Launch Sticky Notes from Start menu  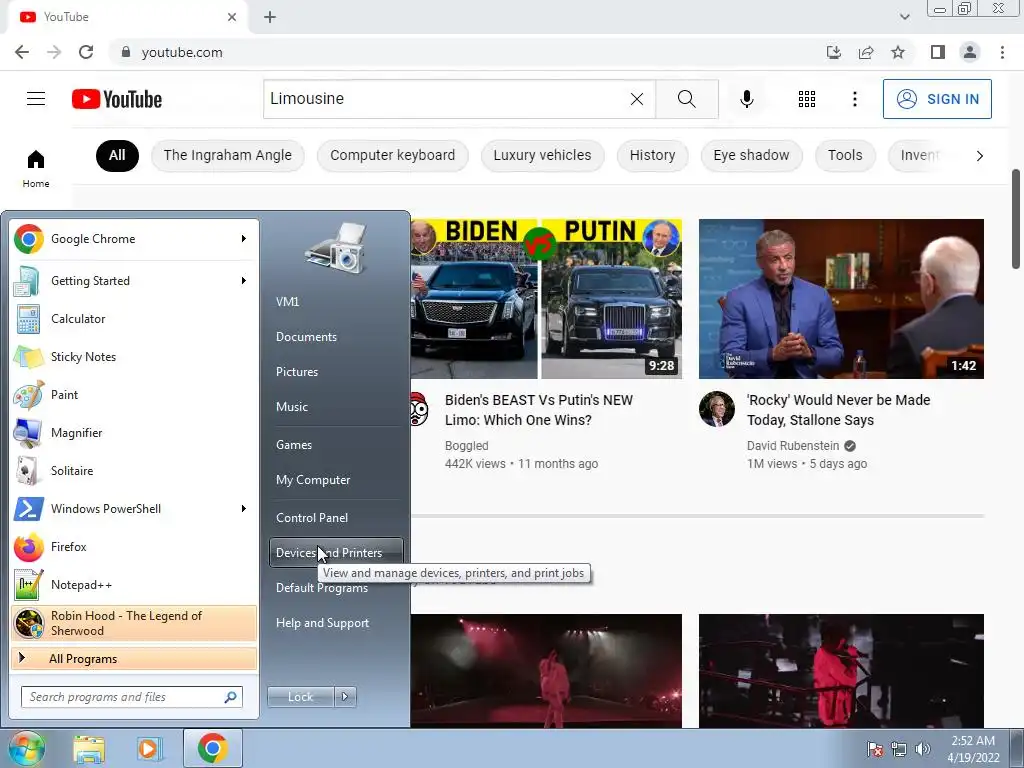[x=134, y=357]
